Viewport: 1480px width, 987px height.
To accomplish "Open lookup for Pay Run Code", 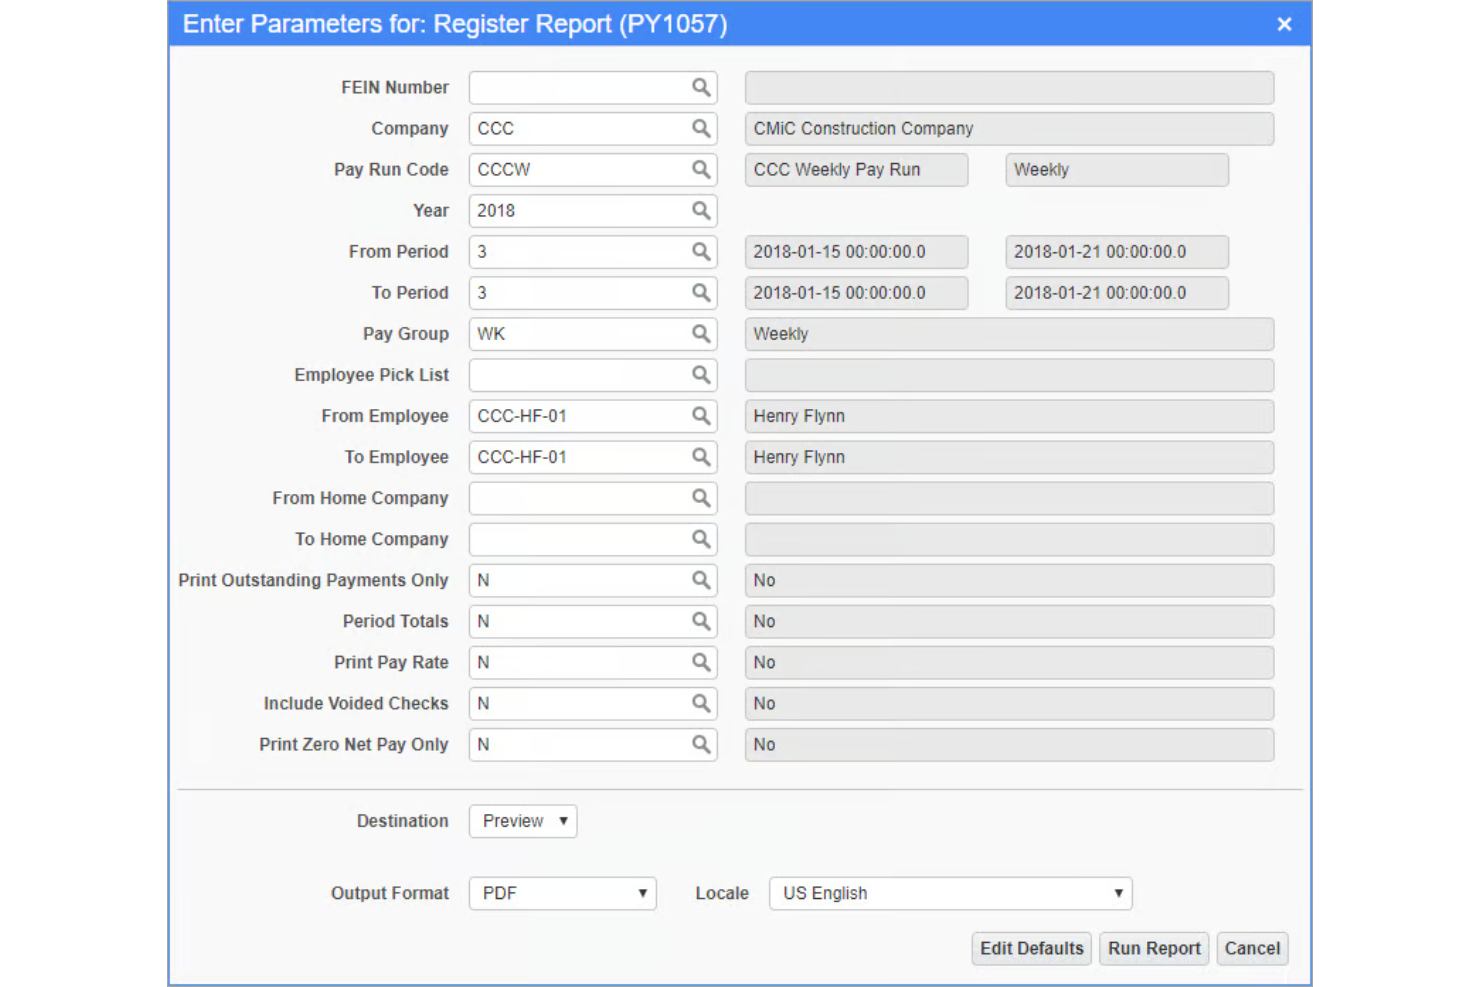I will [x=701, y=170].
